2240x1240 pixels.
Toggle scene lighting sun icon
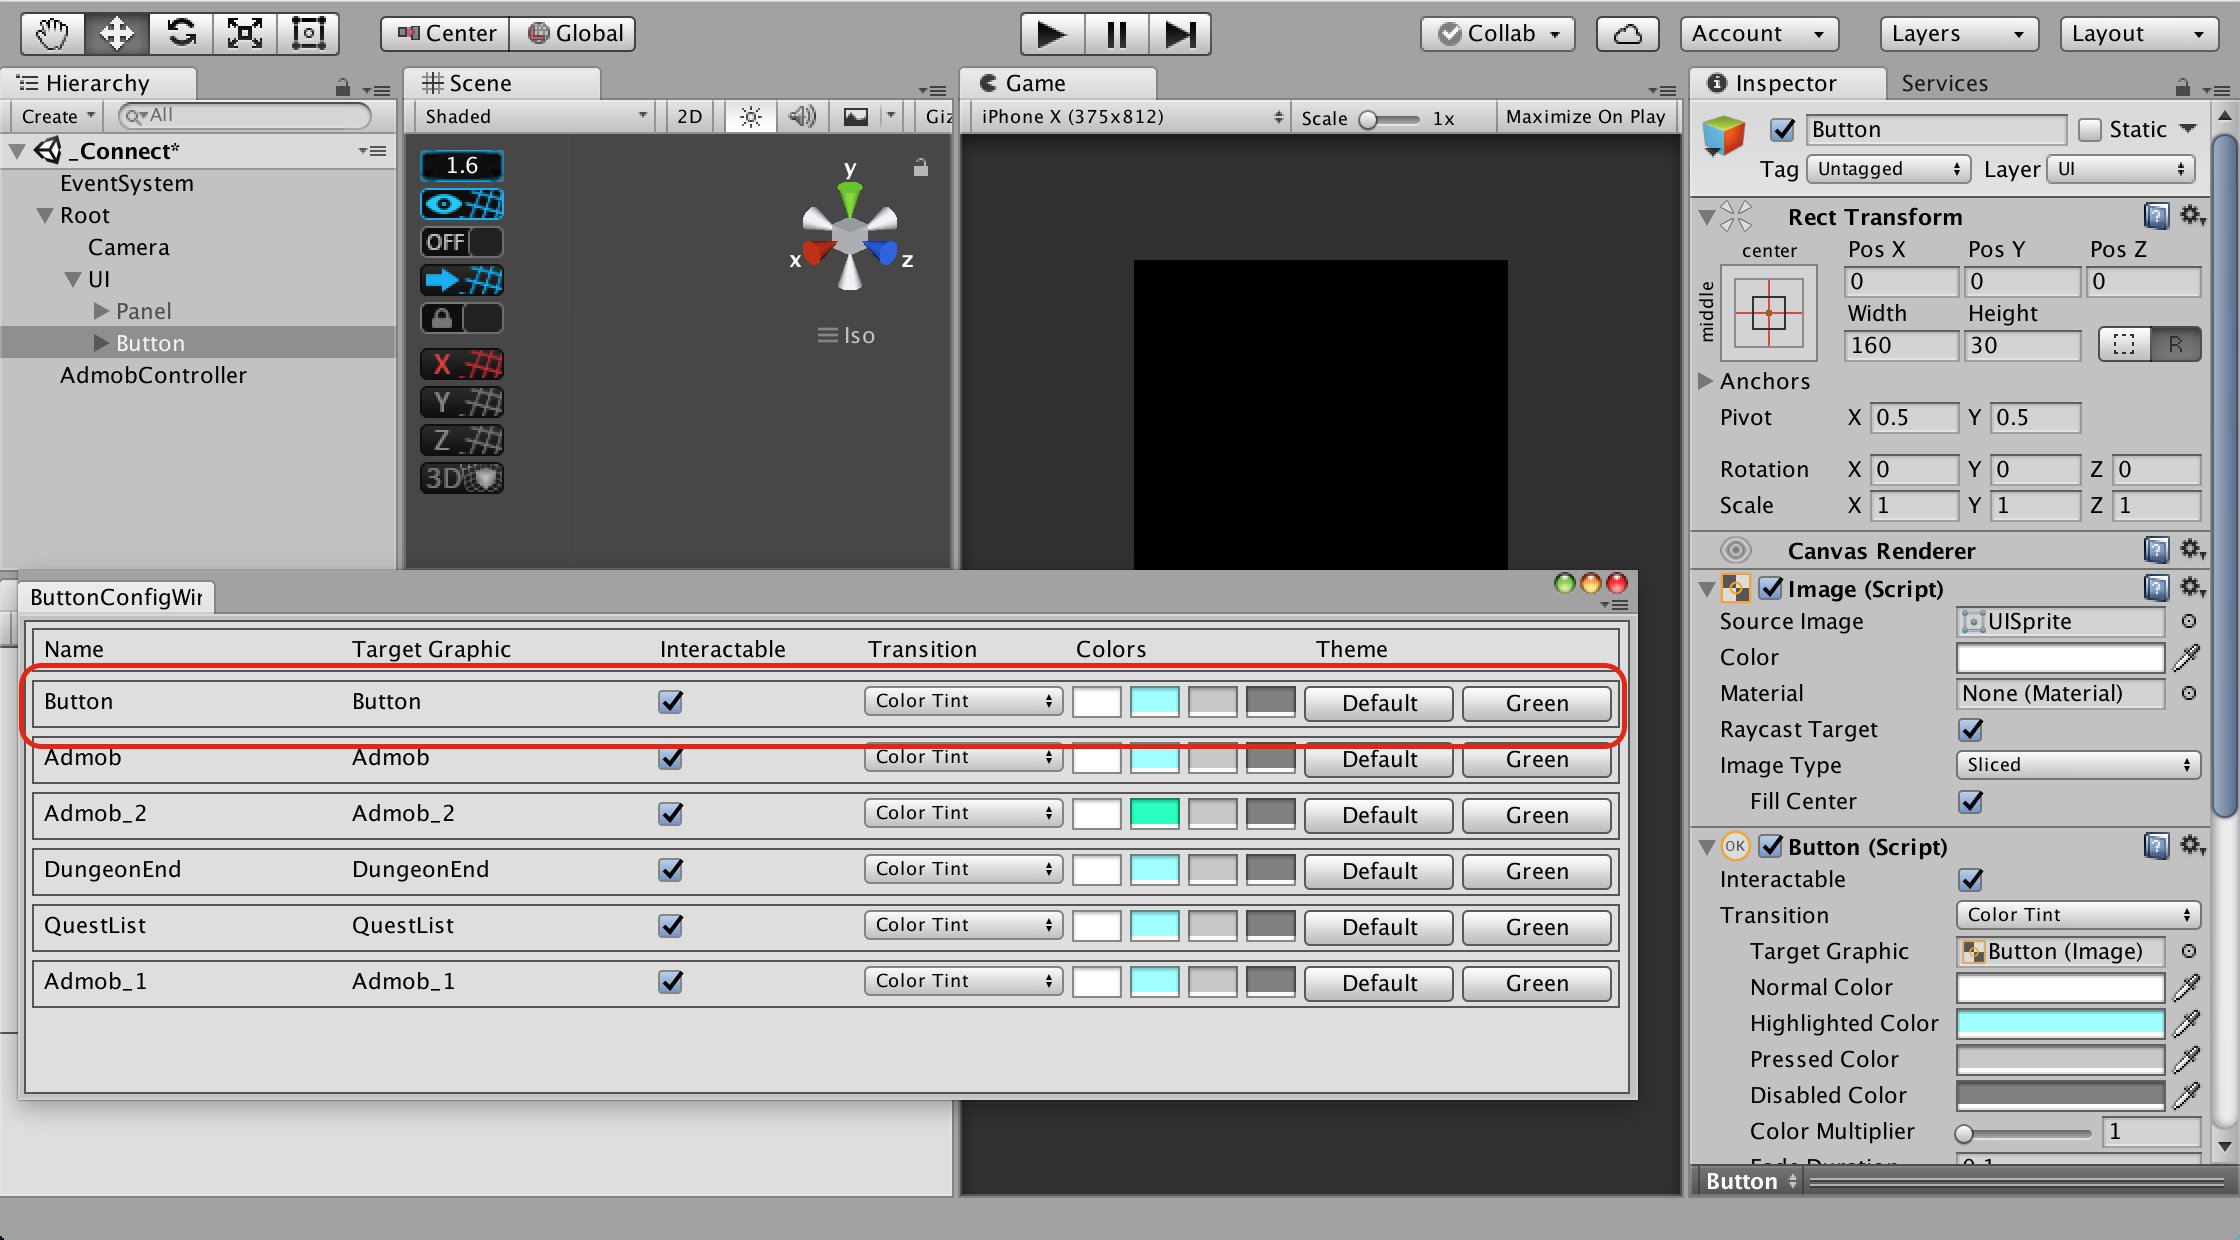(x=750, y=117)
